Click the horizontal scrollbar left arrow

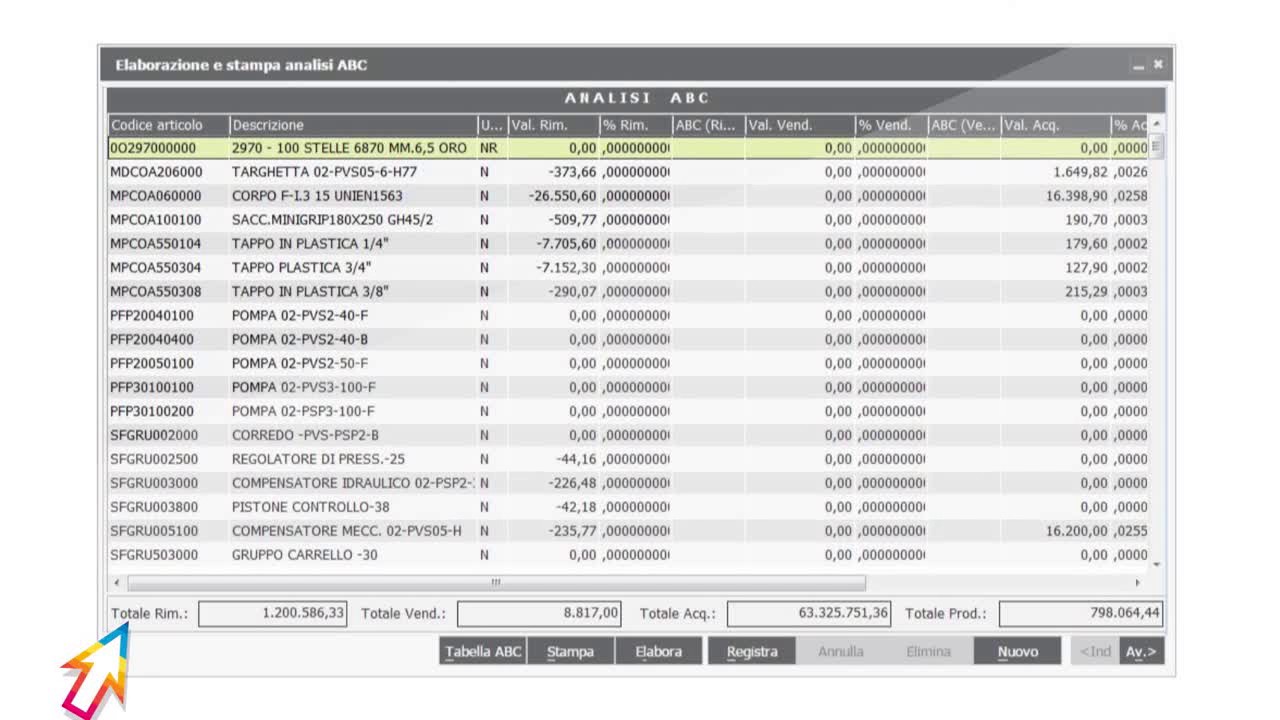pos(117,582)
